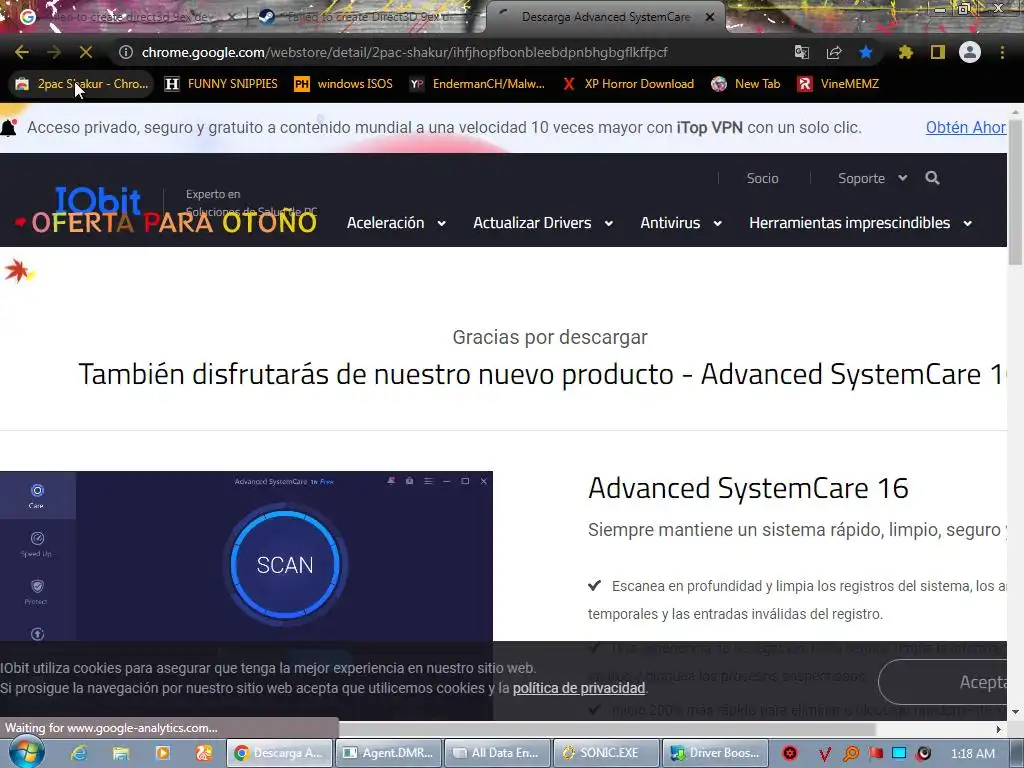Close the Descarga Advanced SystemCare tab

(710, 17)
